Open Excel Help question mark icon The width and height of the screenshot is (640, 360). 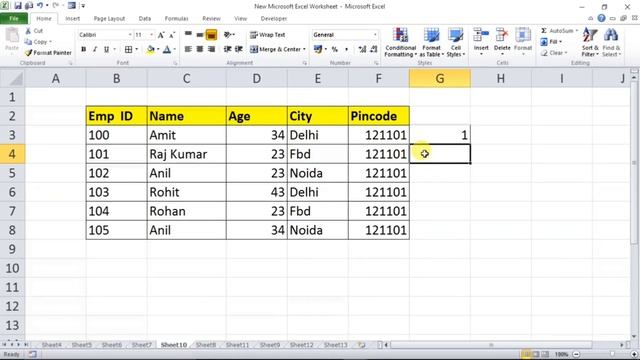[x=601, y=18]
